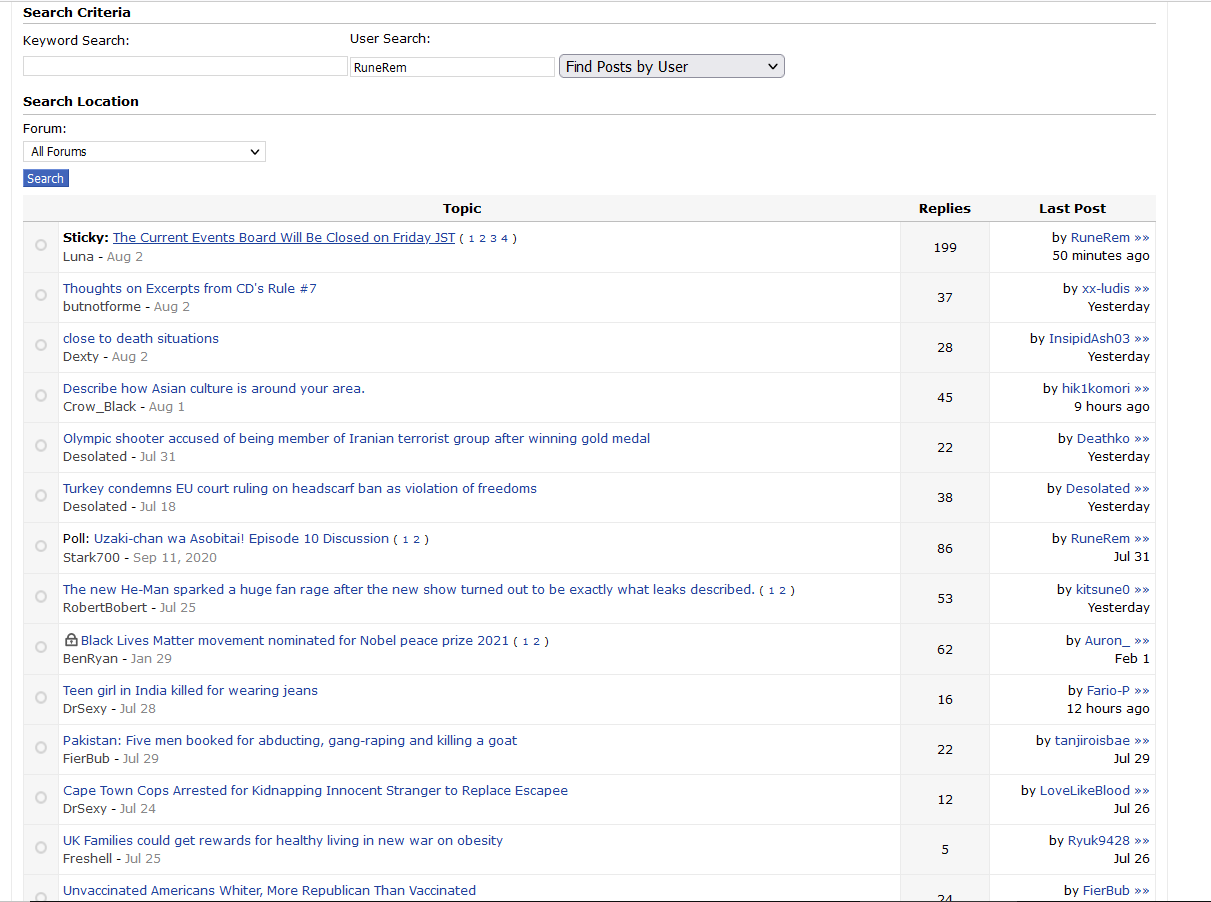Click the »» arrows beside xx-ludis

(1142, 289)
